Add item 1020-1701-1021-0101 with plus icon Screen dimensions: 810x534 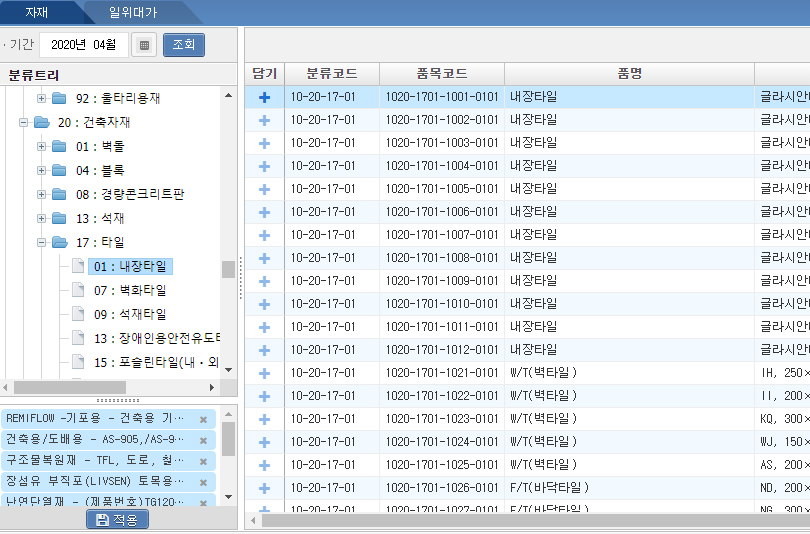(x=264, y=373)
